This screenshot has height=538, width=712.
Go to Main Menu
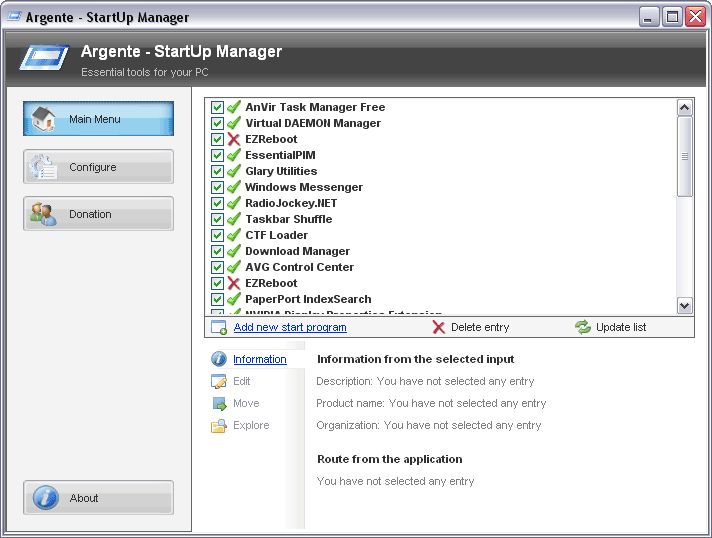[x=99, y=119]
